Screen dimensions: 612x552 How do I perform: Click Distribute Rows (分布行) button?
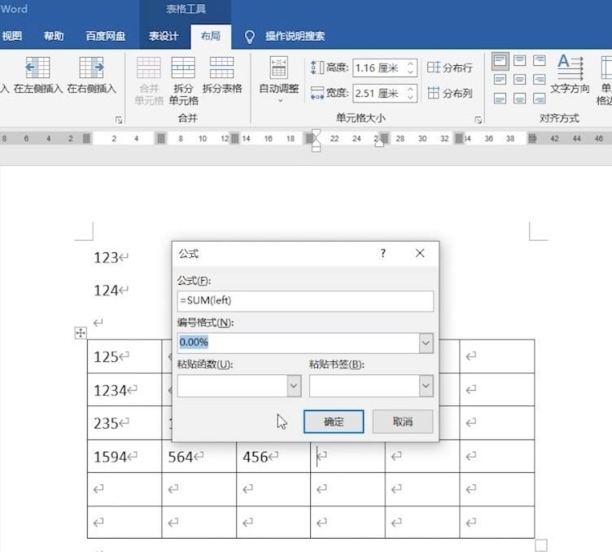(x=450, y=68)
